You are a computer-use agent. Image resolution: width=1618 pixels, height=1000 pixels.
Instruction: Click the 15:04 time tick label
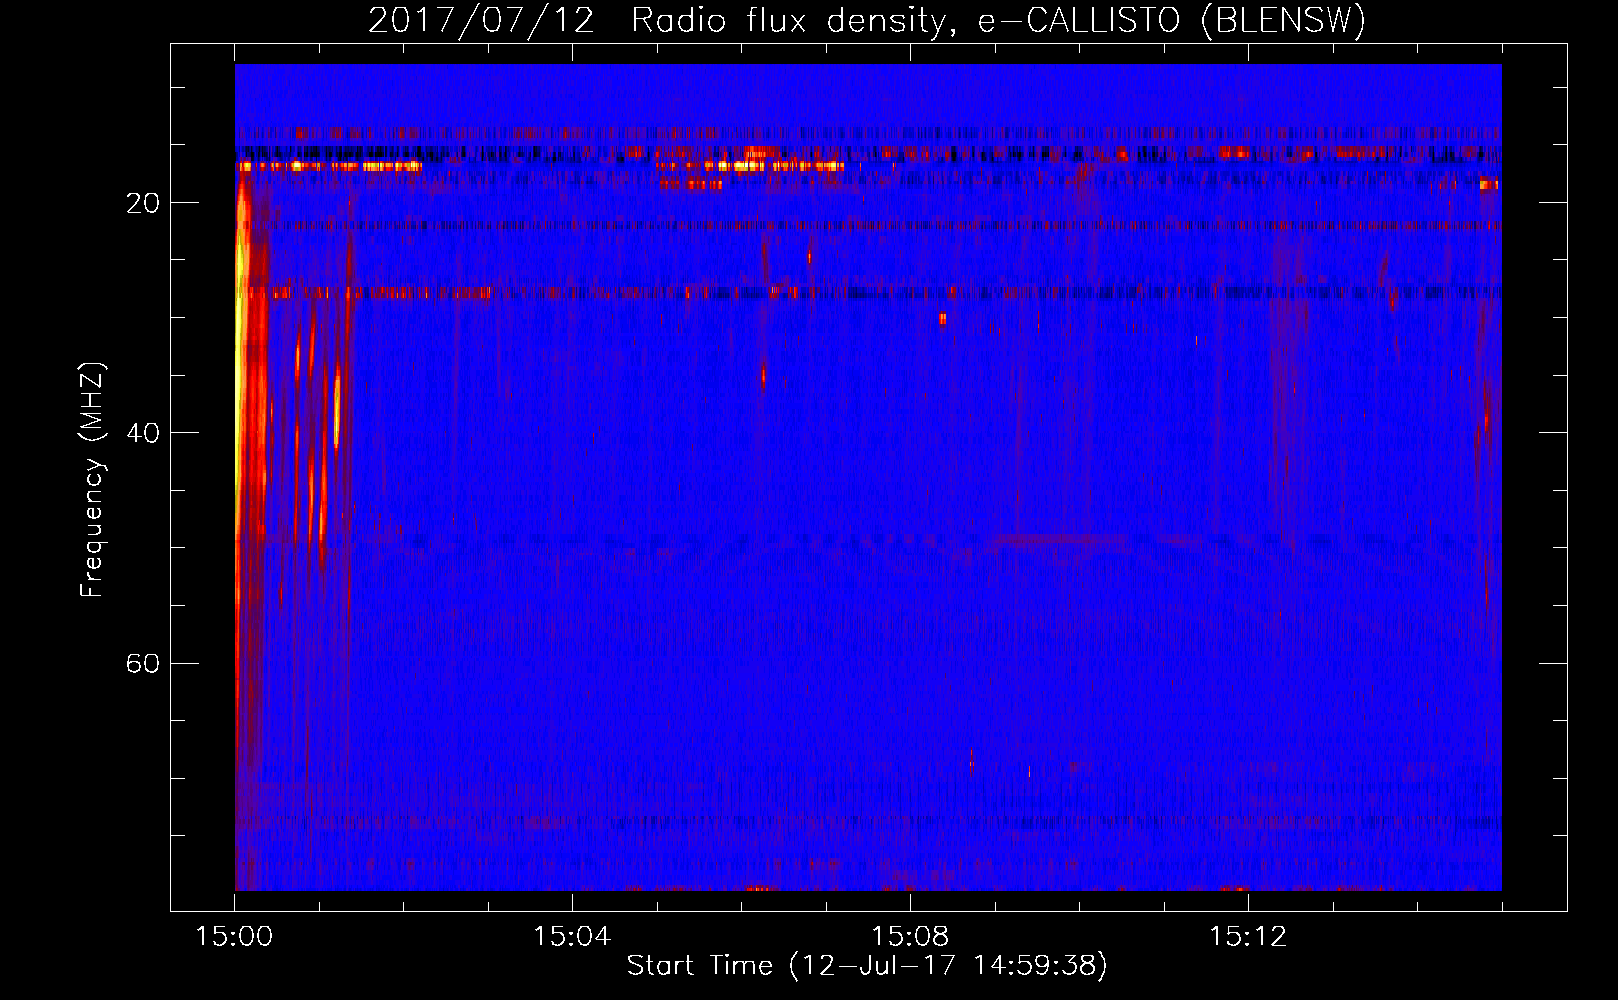click(x=572, y=936)
